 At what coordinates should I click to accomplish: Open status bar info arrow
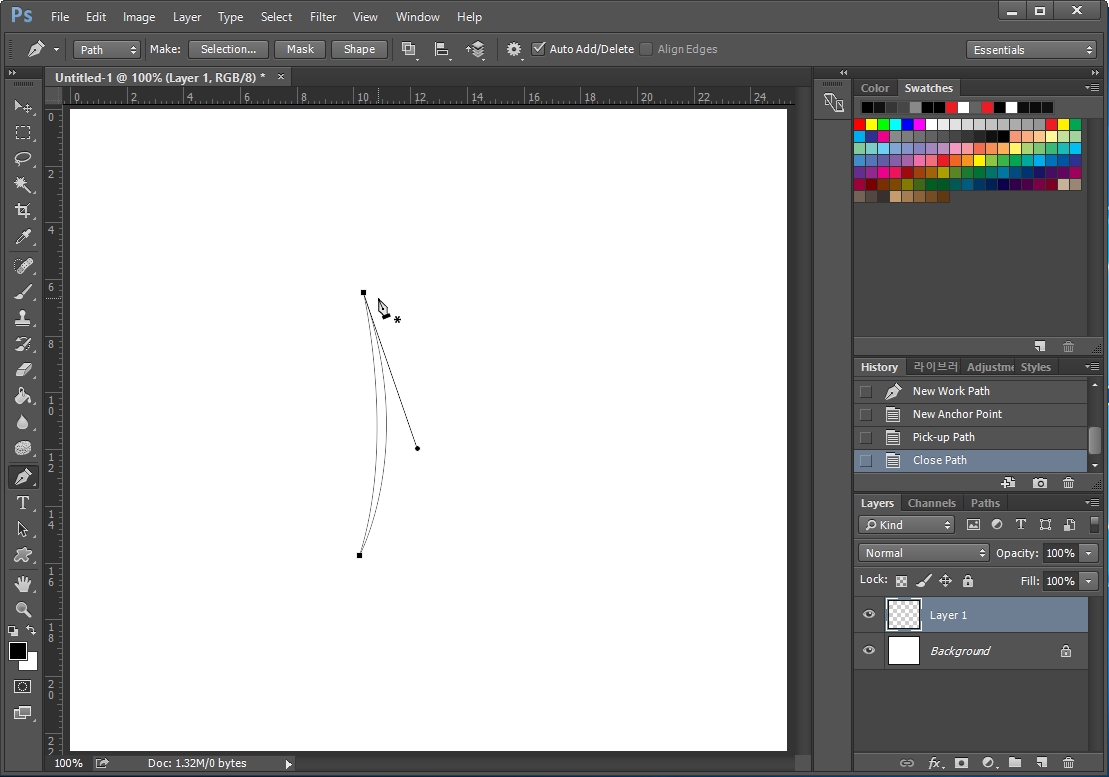[288, 764]
